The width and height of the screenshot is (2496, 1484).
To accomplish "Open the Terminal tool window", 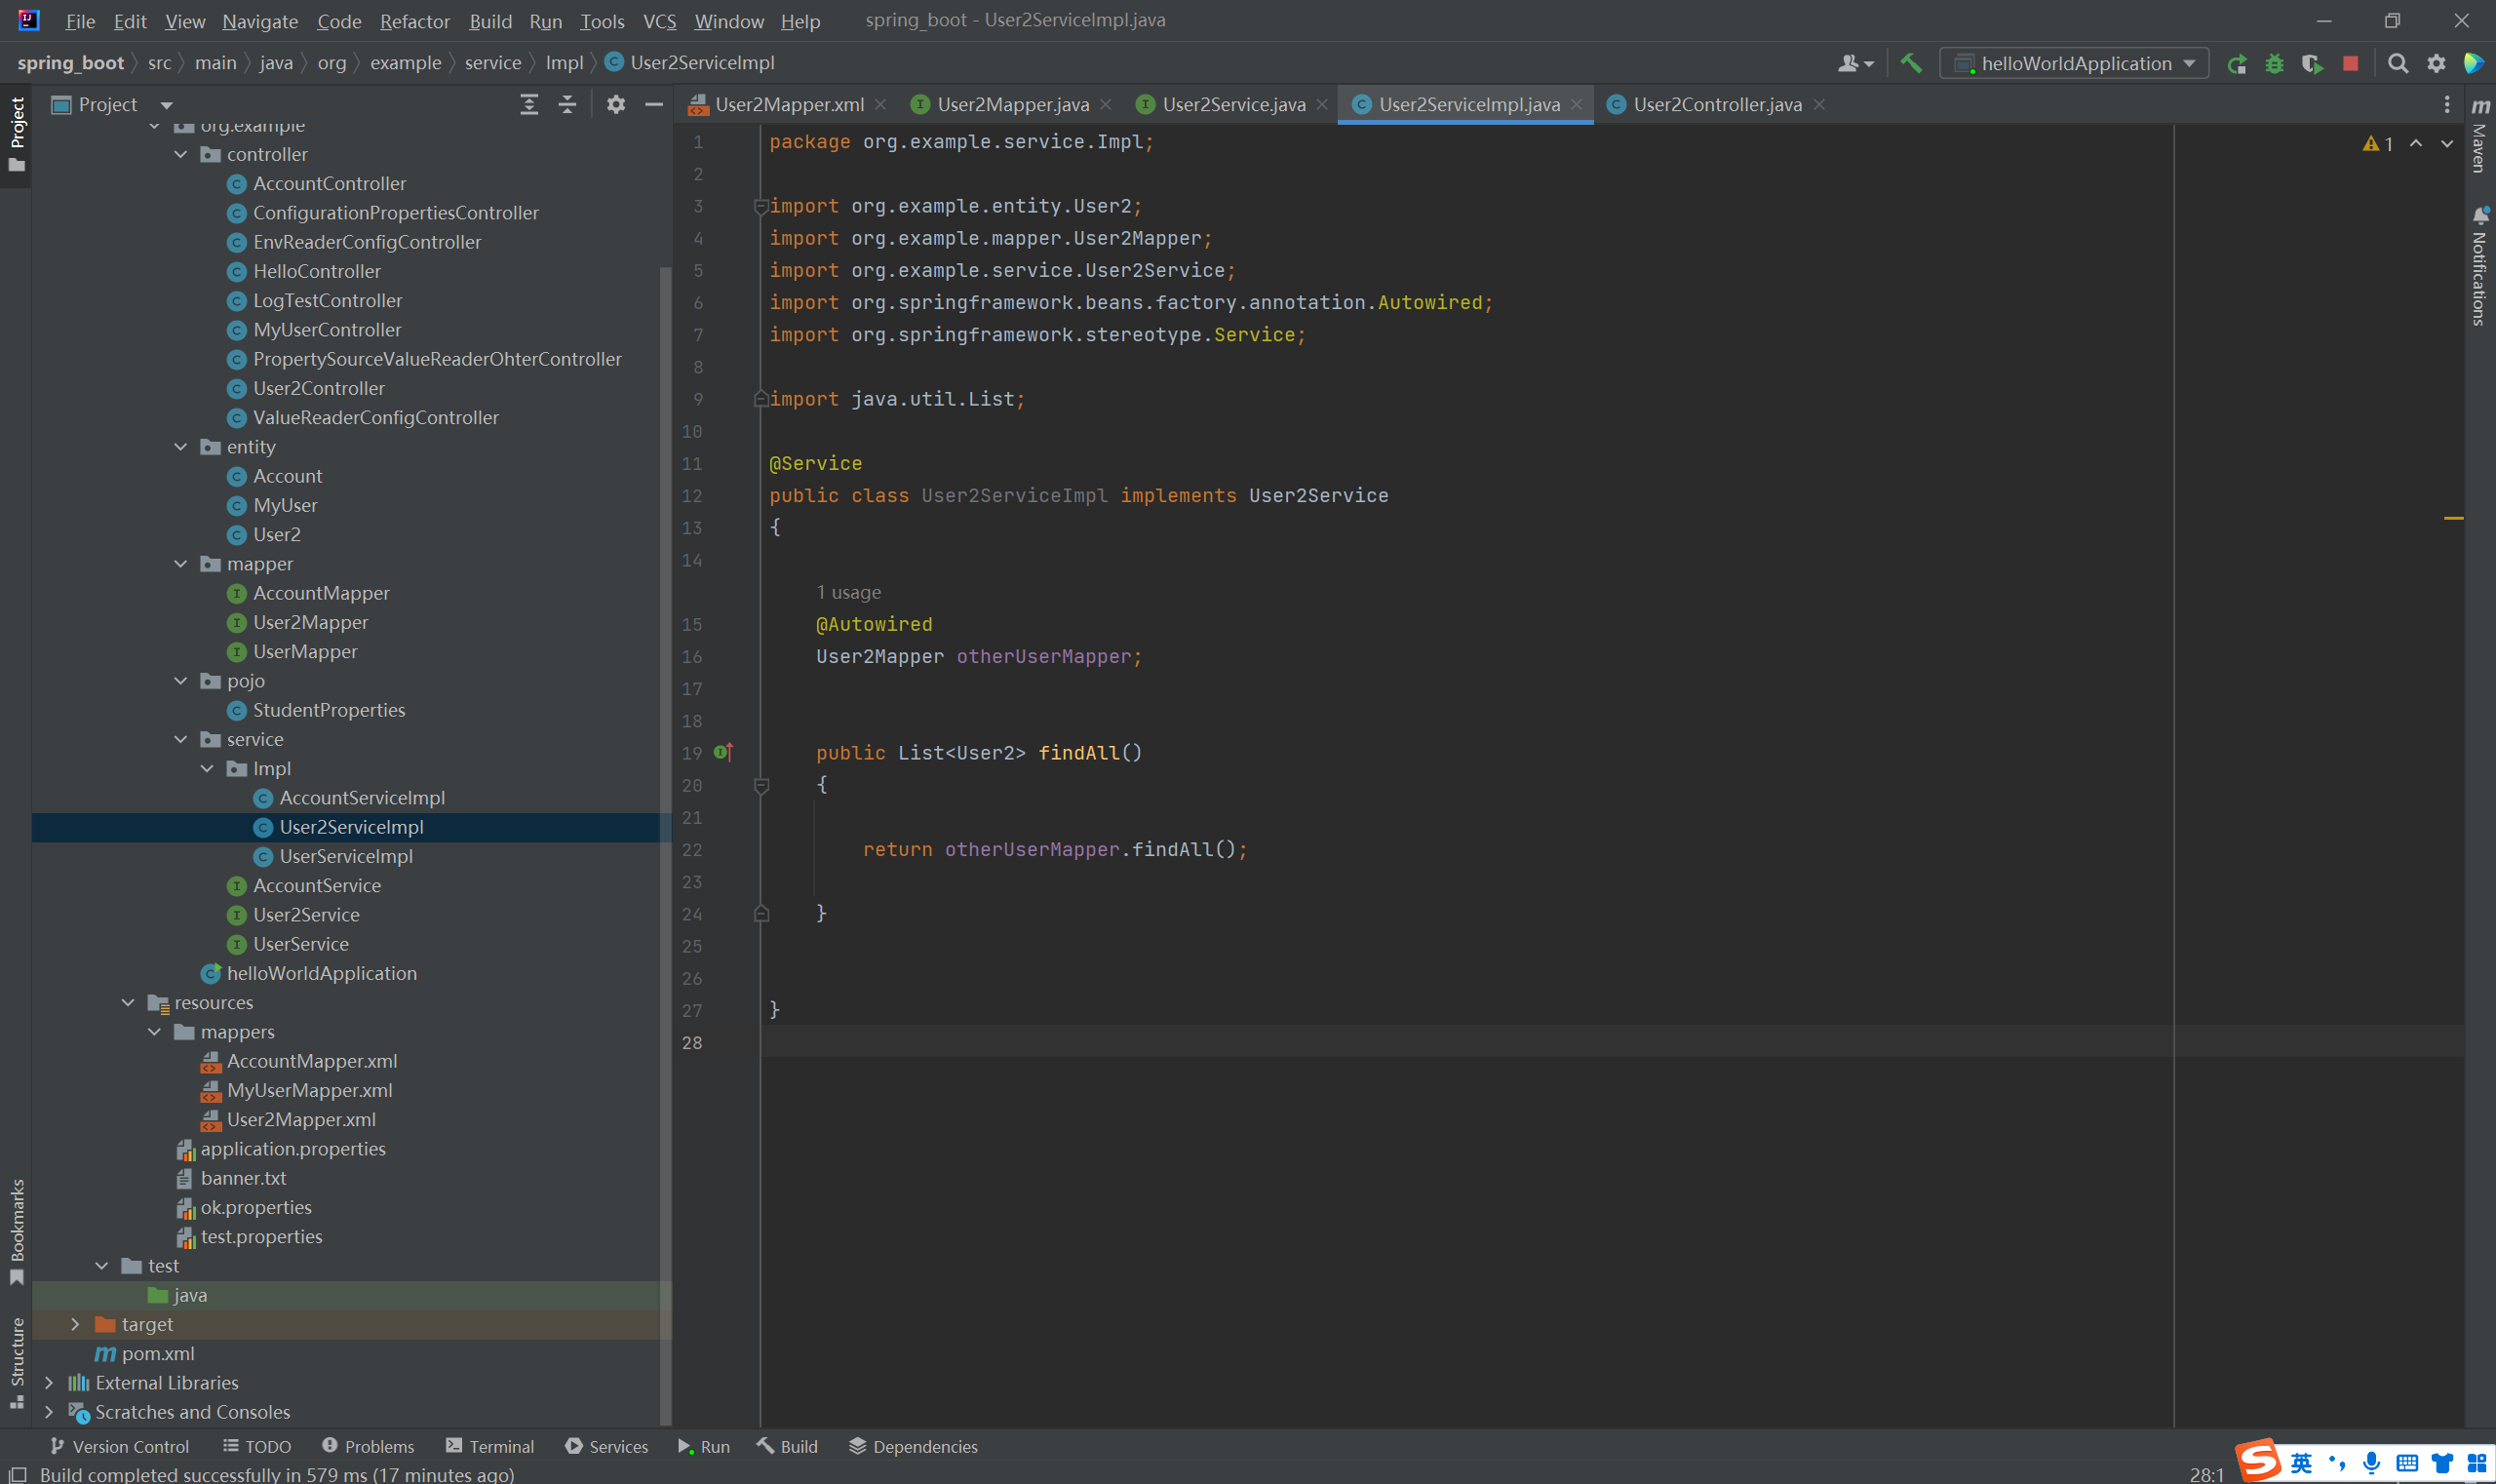I will pyautogui.click(x=490, y=1446).
